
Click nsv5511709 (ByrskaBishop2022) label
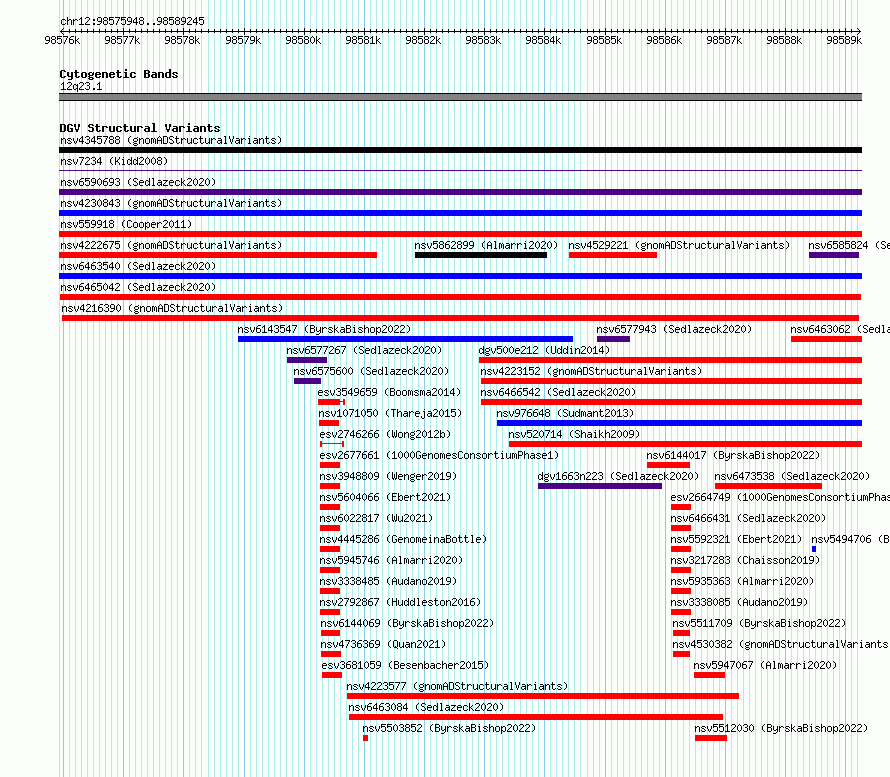coord(759,623)
